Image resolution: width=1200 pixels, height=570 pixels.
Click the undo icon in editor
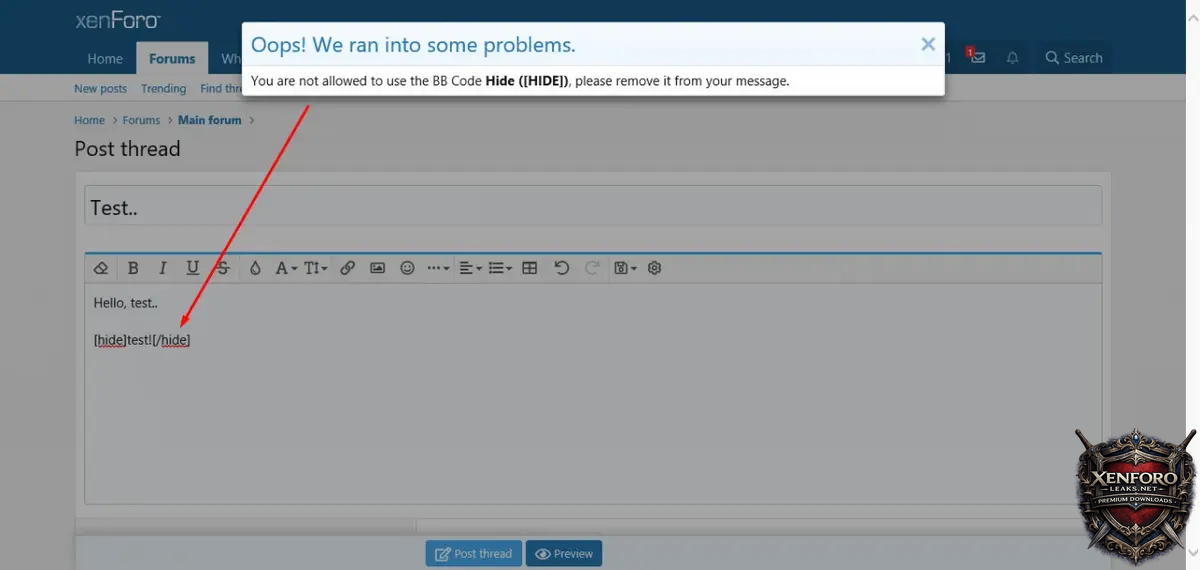561,268
